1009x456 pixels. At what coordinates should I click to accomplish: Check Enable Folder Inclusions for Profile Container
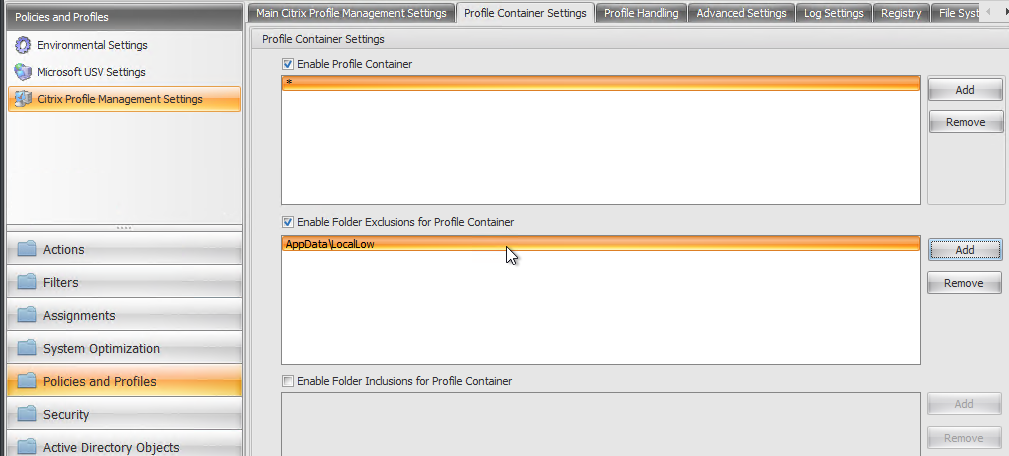pos(288,381)
